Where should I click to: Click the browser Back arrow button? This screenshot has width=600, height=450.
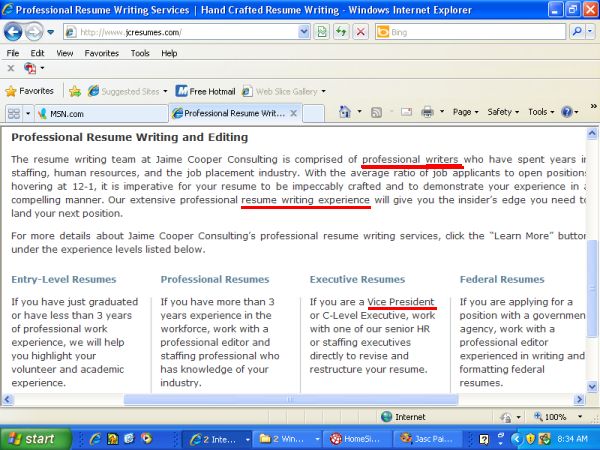point(13,32)
